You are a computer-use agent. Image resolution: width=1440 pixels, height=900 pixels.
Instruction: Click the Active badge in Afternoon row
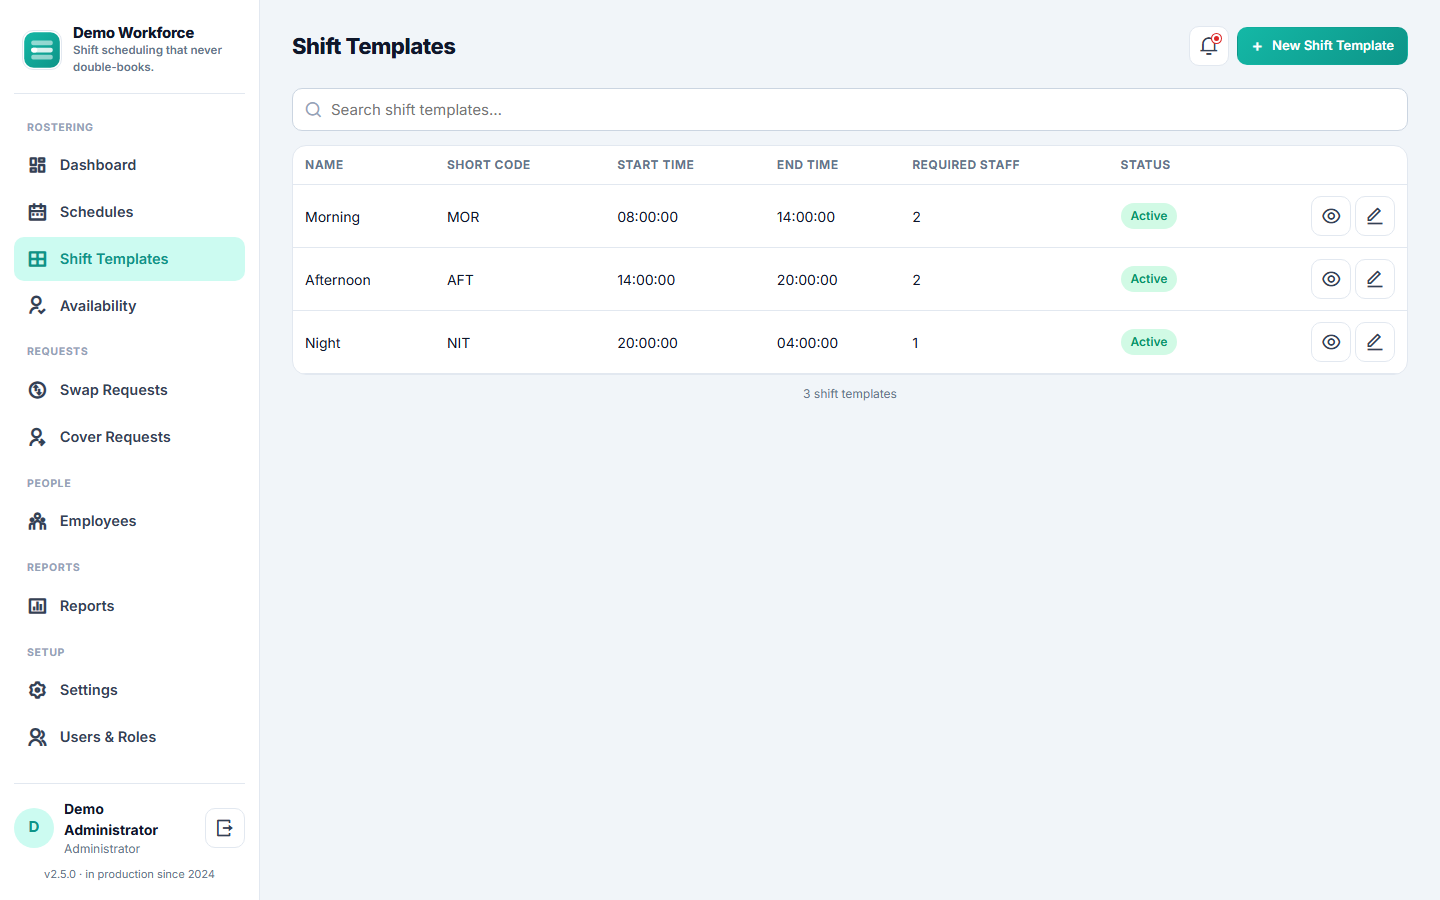tap(1149, 279)
